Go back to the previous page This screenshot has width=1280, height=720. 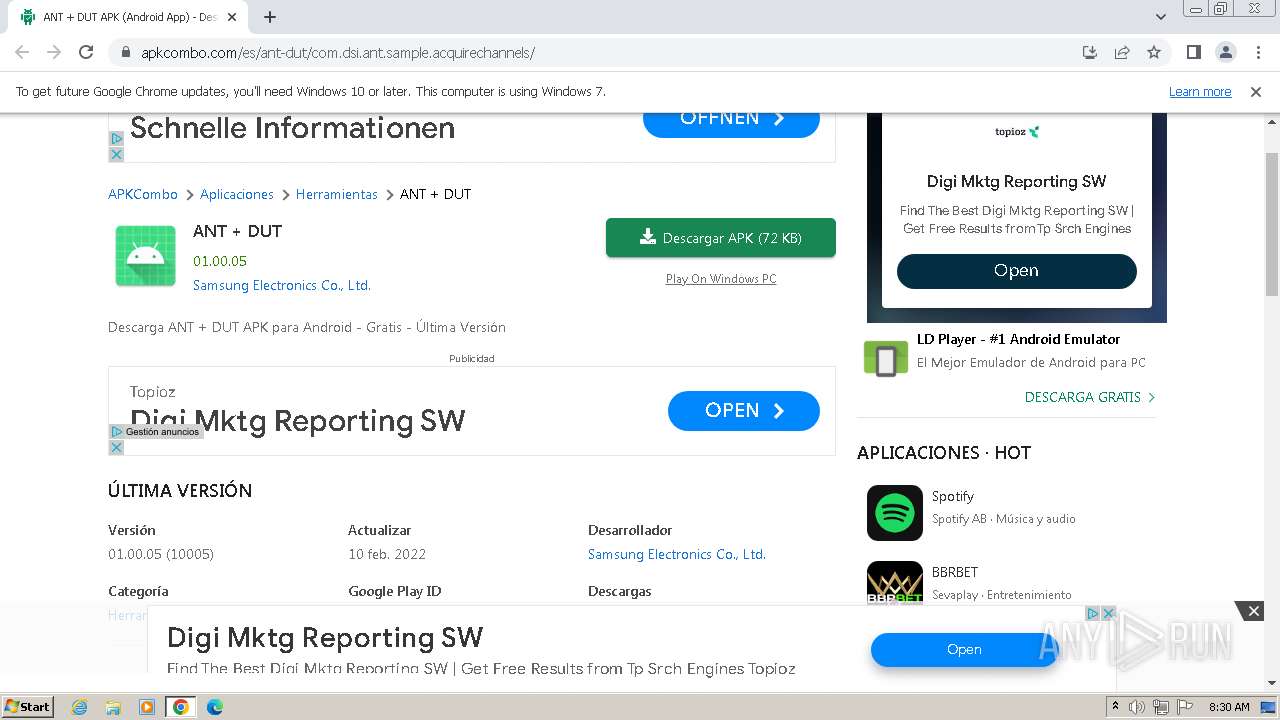coord(22,52)
